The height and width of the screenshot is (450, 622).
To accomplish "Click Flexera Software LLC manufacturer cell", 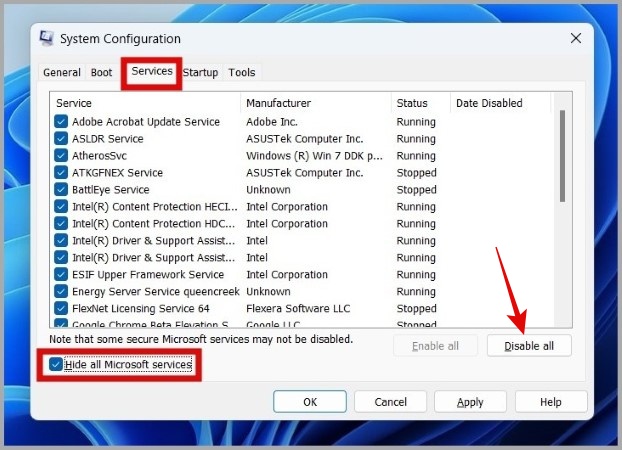I will point(298,309).
